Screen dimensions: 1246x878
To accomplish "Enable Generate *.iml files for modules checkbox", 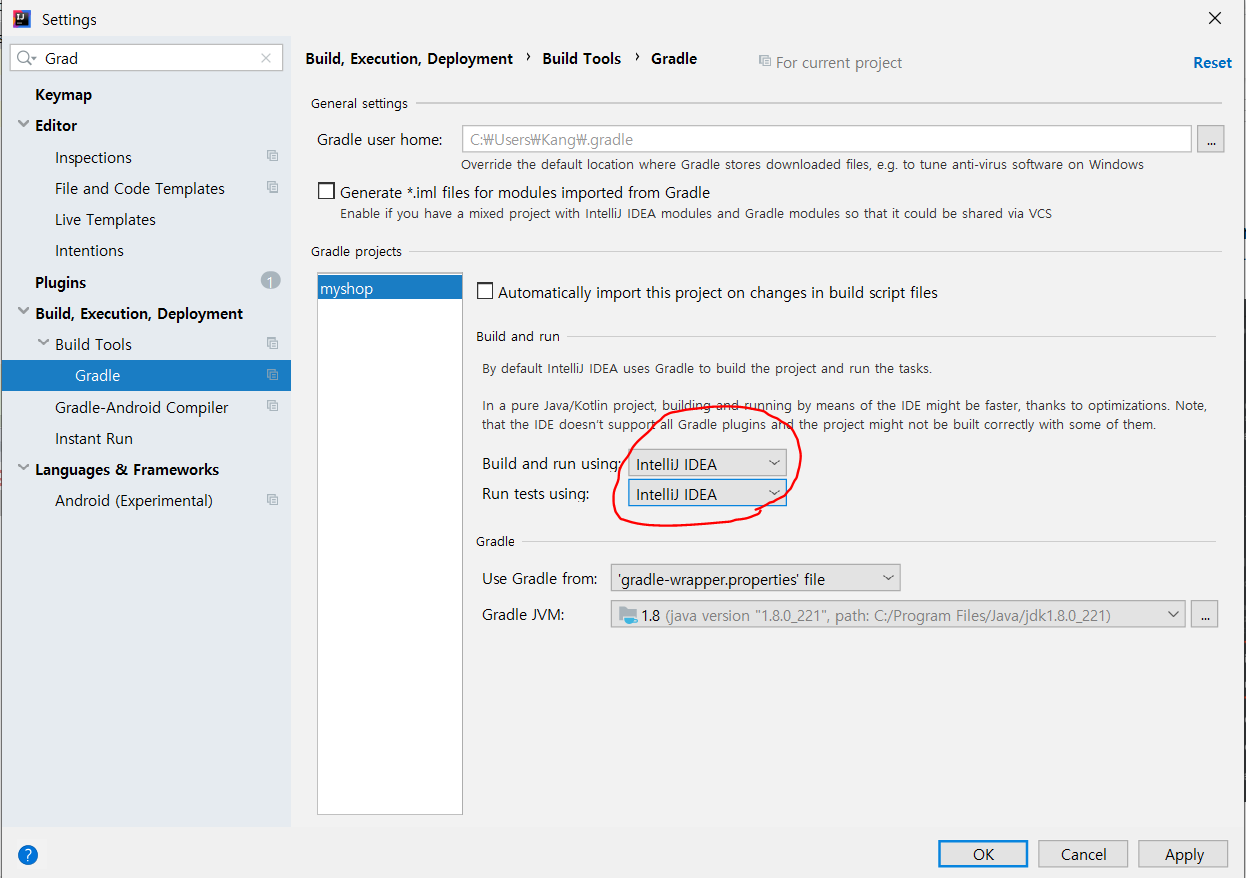I will 326,191.
